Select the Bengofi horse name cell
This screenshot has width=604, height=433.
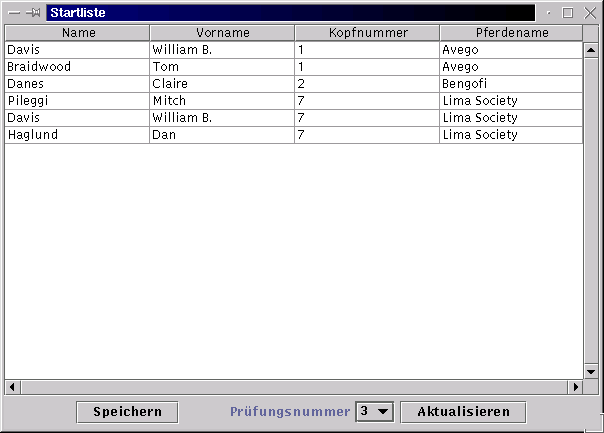(511, 84)
